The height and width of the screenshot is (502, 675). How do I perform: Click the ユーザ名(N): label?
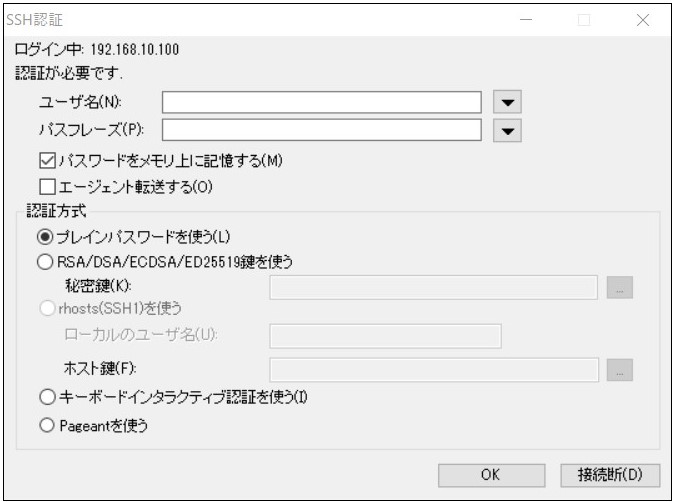tap(81, 102)
